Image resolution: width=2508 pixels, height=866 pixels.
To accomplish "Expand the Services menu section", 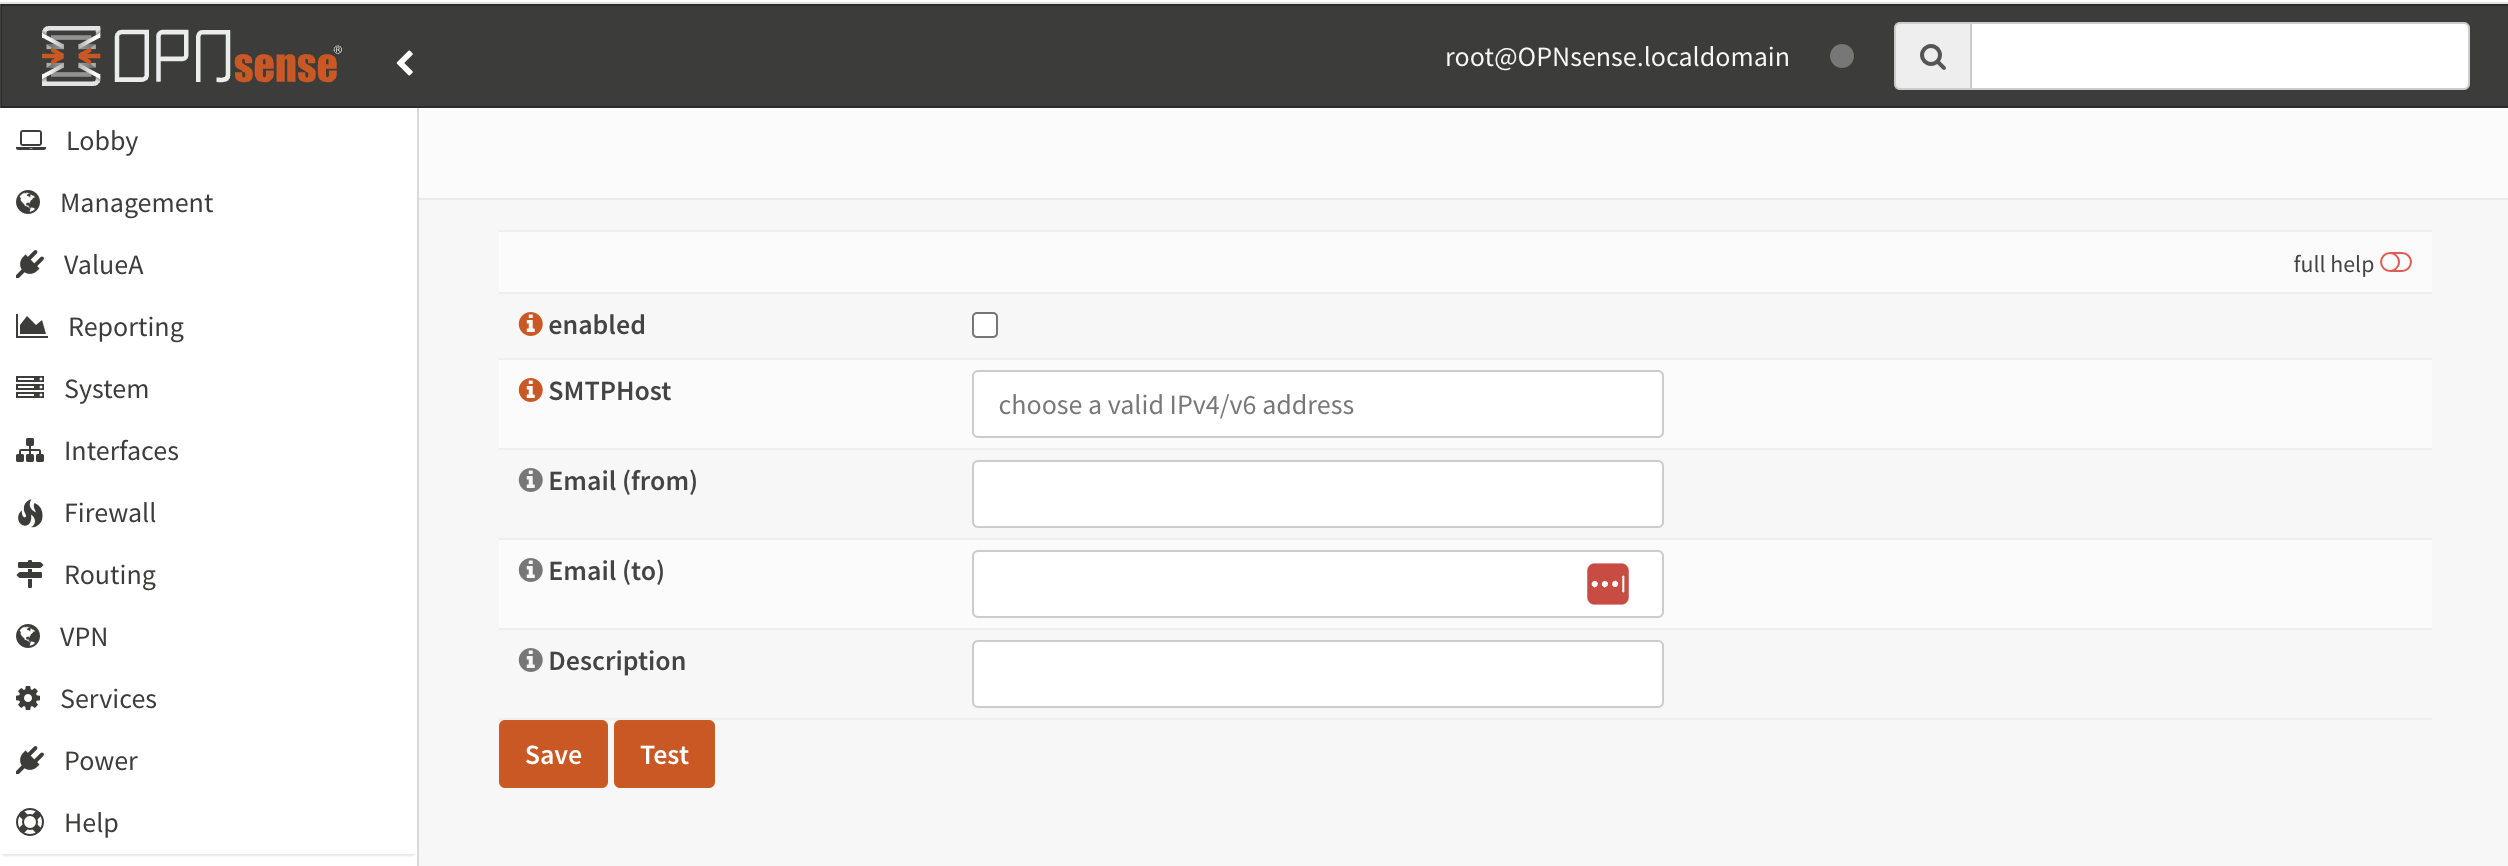I will coord(108,699).
